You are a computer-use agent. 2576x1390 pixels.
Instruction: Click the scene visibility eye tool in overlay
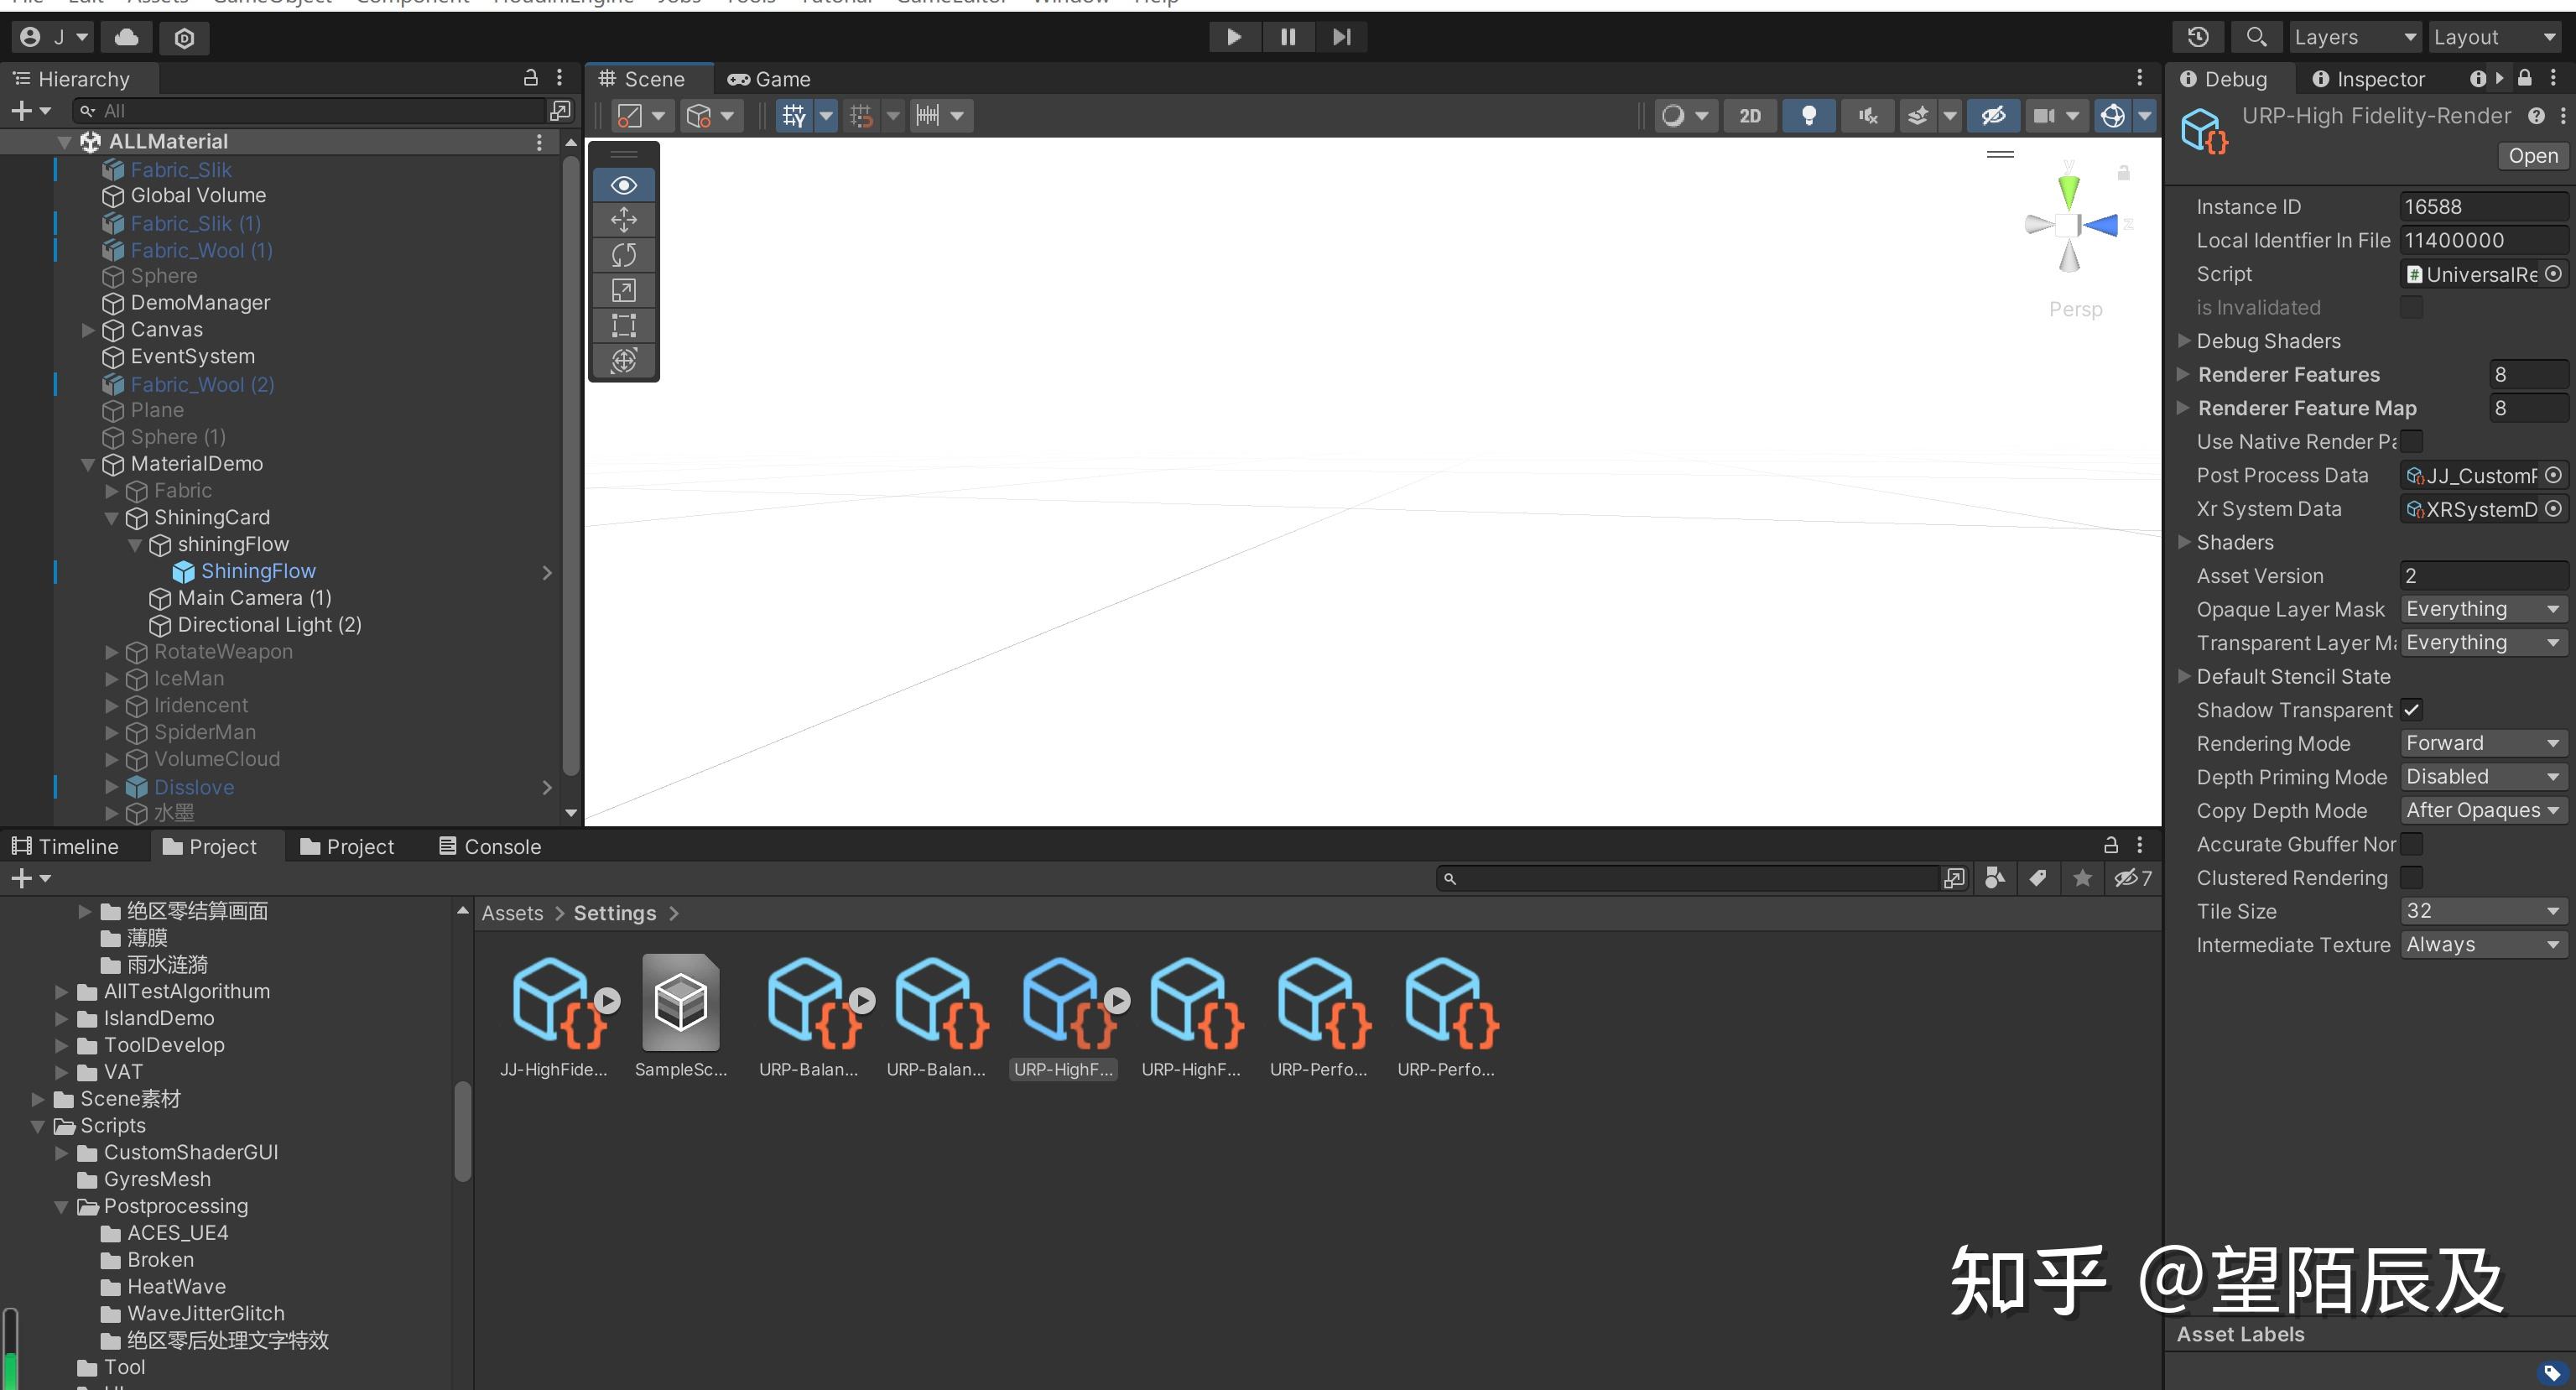[x=623, y=184]
